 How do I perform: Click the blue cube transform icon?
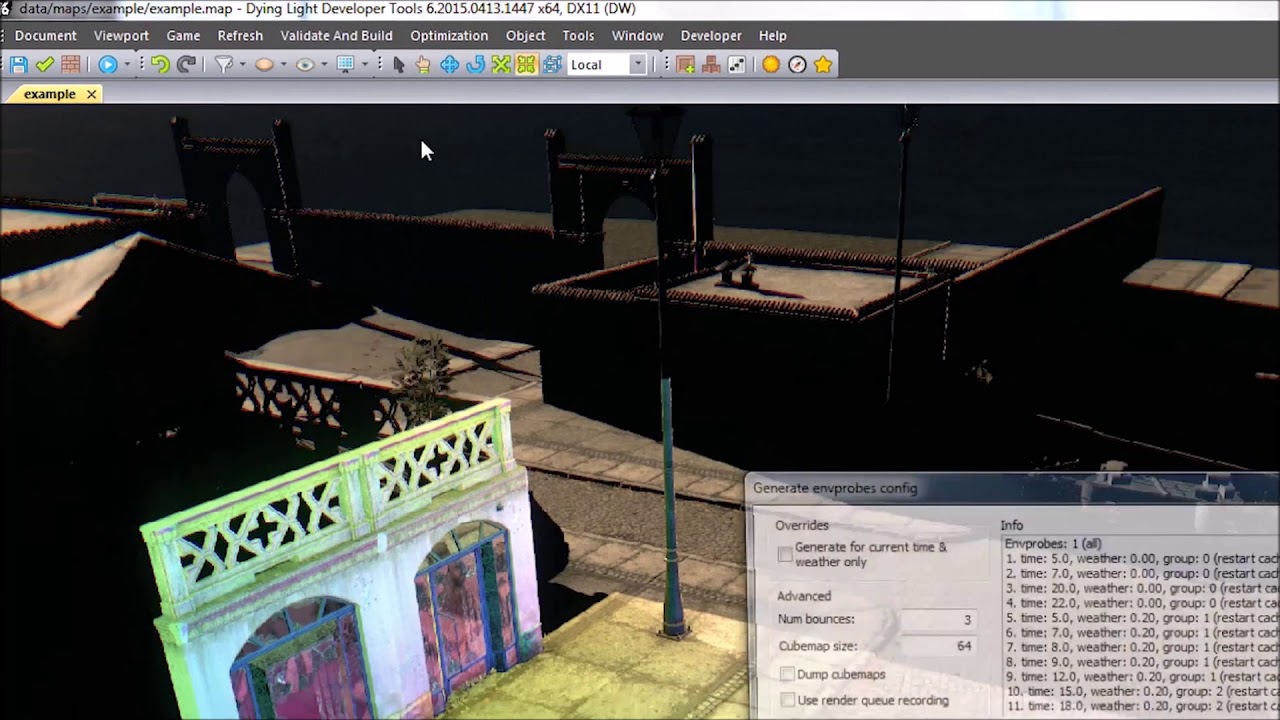552,65
